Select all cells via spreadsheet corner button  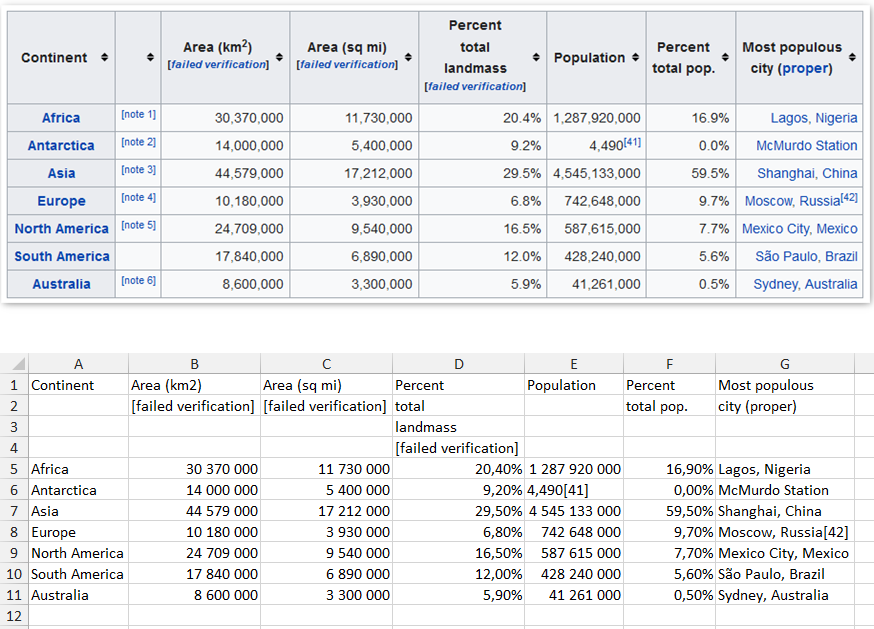[14, 364]
